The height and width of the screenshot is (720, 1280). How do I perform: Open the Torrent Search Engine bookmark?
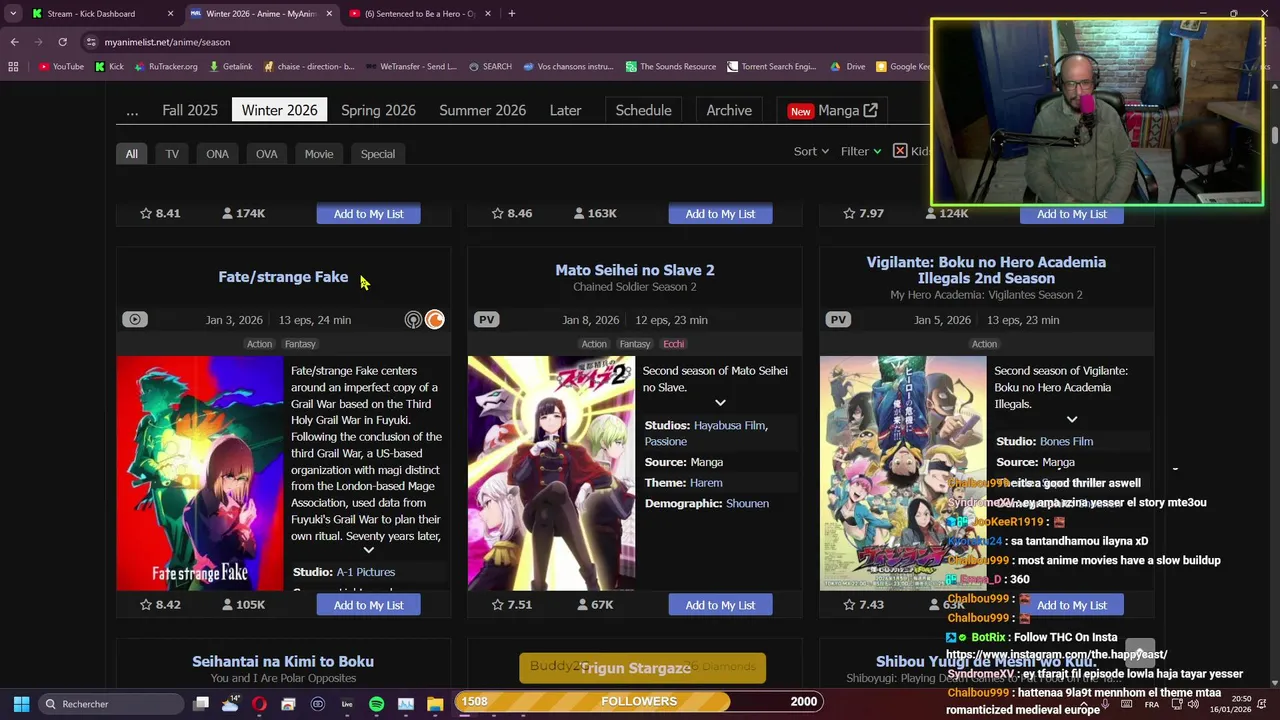click(772, 67)
